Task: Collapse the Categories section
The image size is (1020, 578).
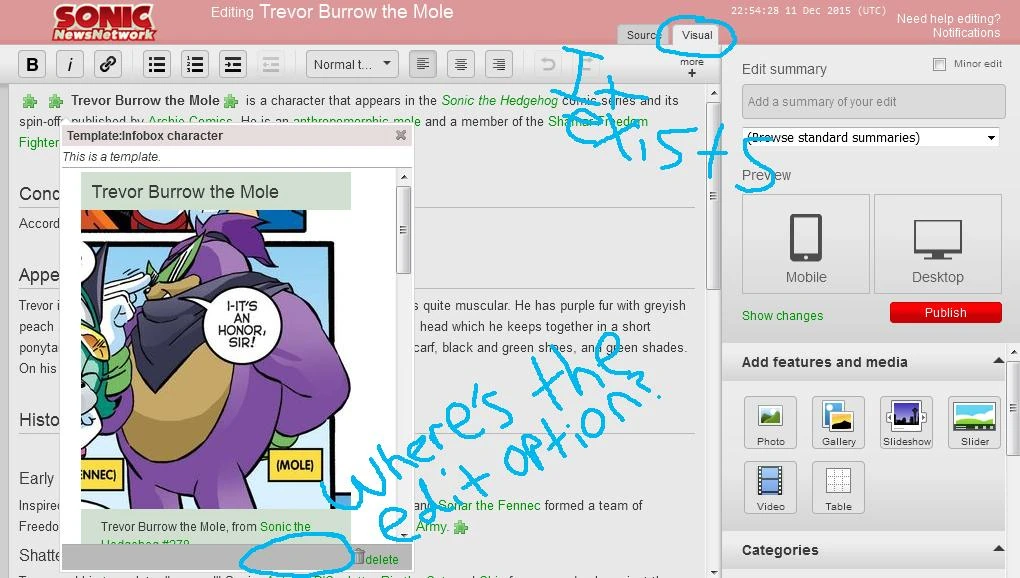Action: (x=998, y=549)
